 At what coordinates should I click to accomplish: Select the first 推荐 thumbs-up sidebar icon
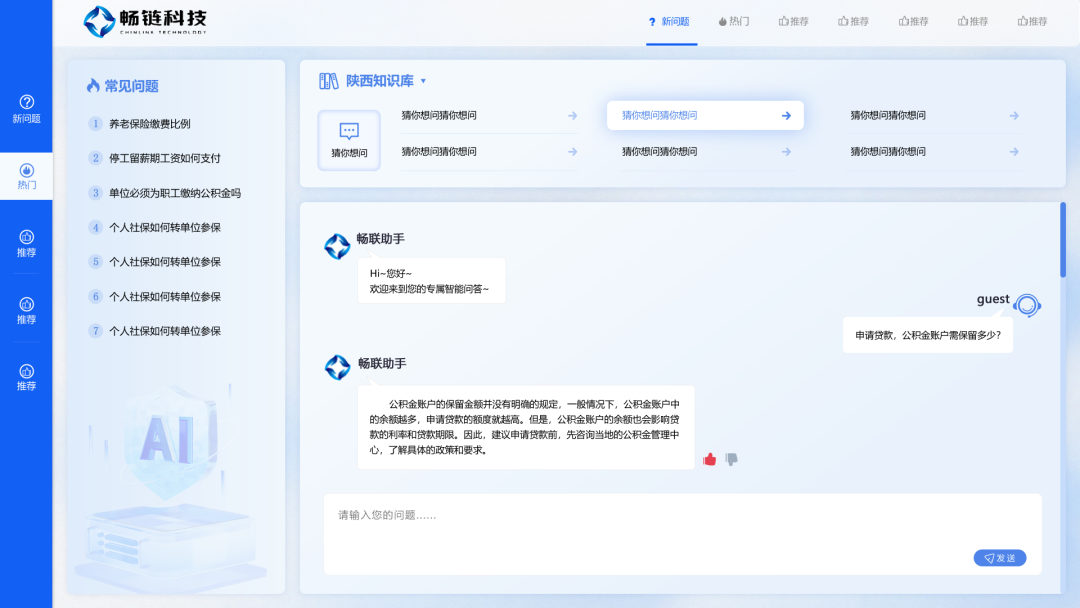[x=25, y=236]
